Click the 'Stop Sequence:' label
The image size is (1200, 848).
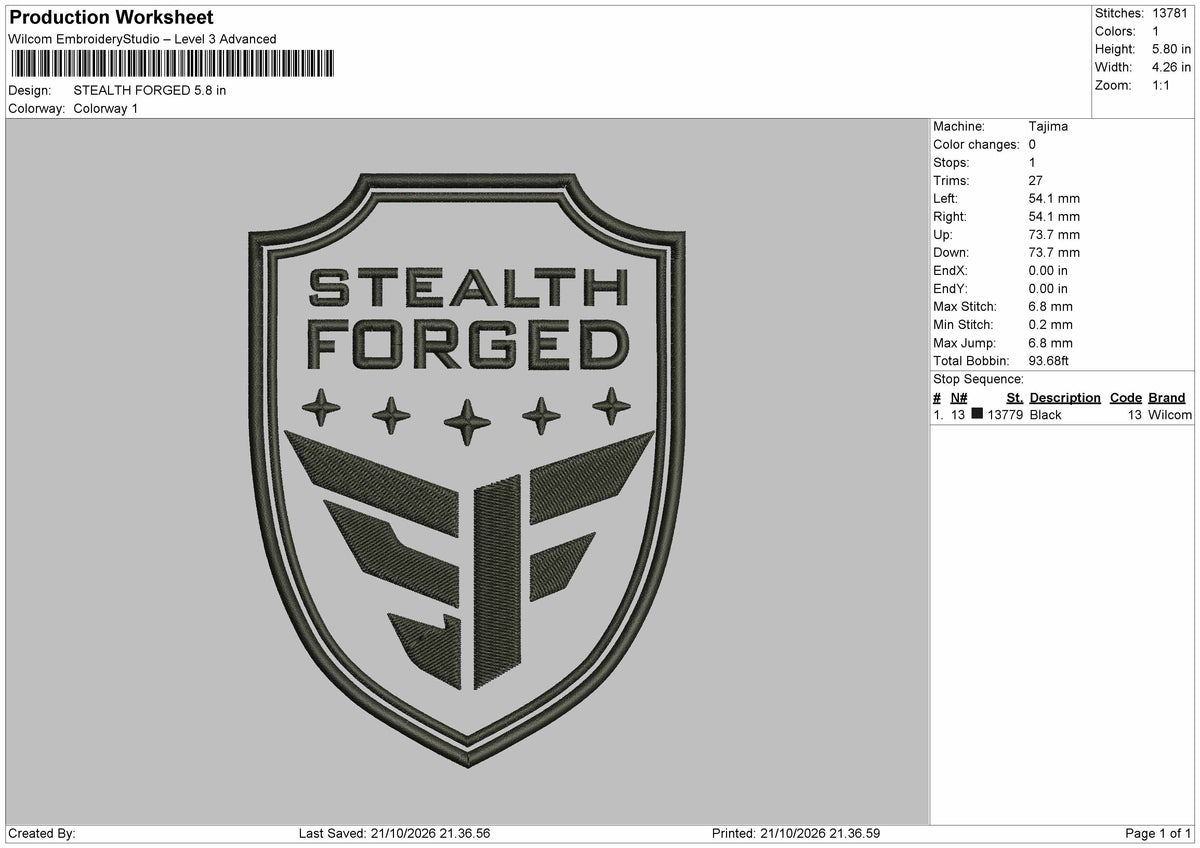pyautogui.click(x=978, y=379)
